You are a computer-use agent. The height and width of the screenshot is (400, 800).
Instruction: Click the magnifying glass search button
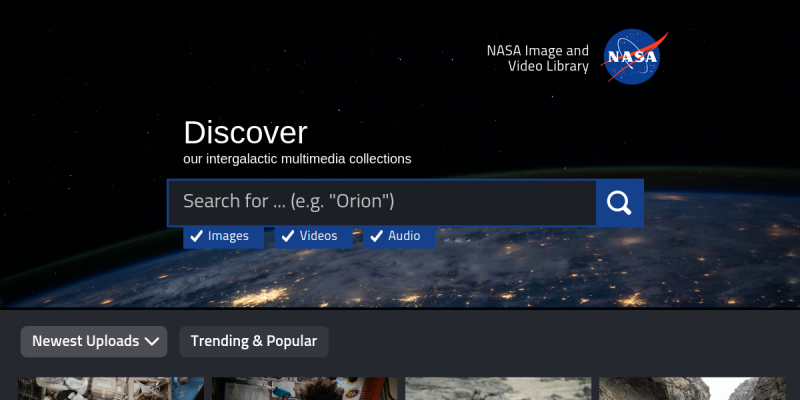tap(619, 203)
